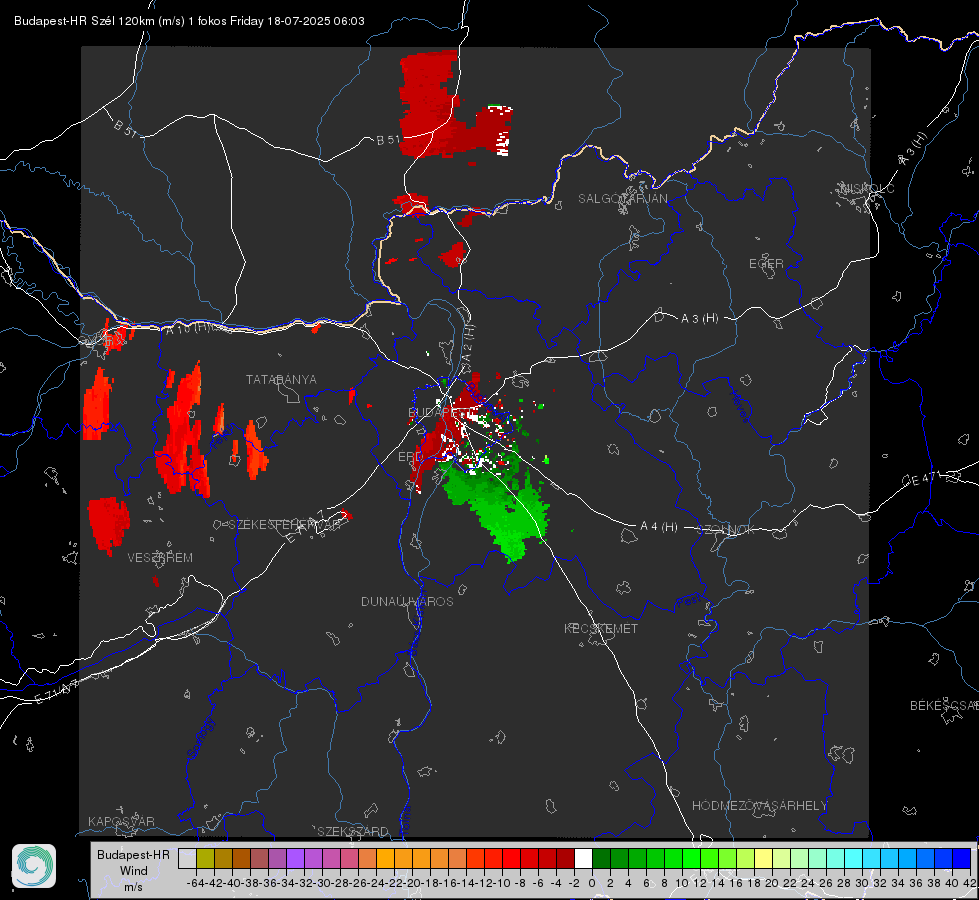The width and height of the screenshot is (979, 900).
Task: Click the DUNAÚJVÁROS city label
Action: tap(407, 601)
